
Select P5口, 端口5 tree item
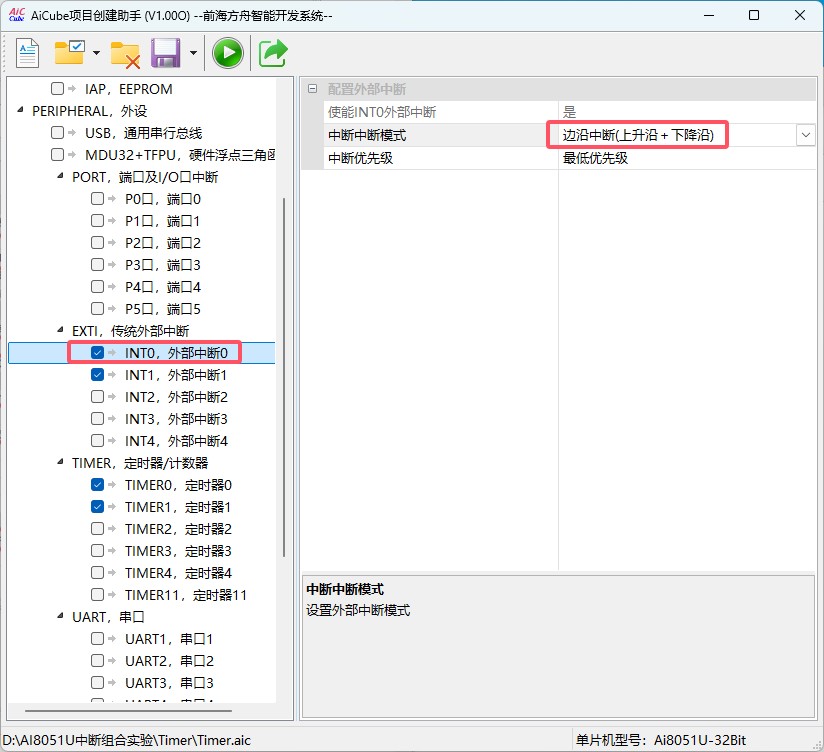click(163, 309)
